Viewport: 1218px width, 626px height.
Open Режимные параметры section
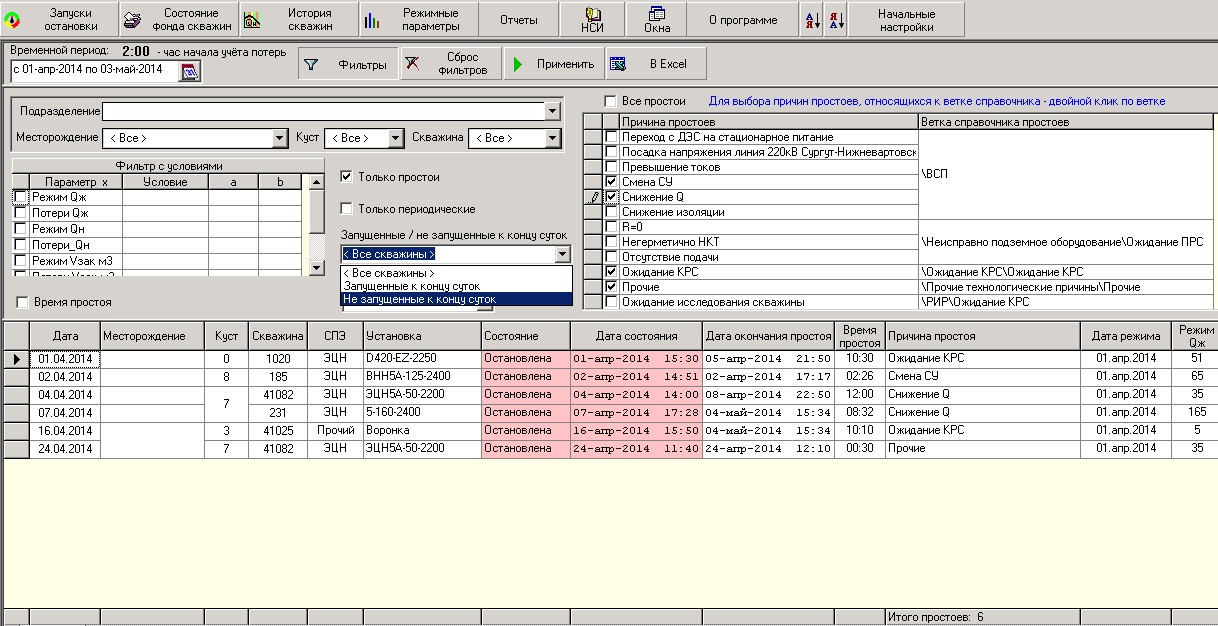(x=418, y=19)
